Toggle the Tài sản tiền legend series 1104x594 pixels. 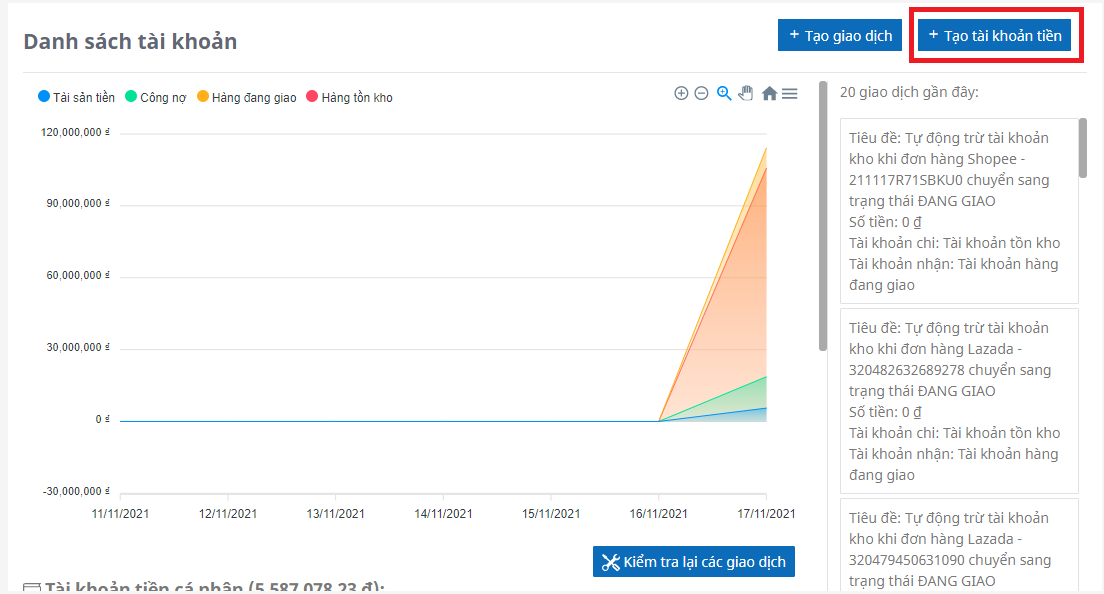click(x=76, y=97)
